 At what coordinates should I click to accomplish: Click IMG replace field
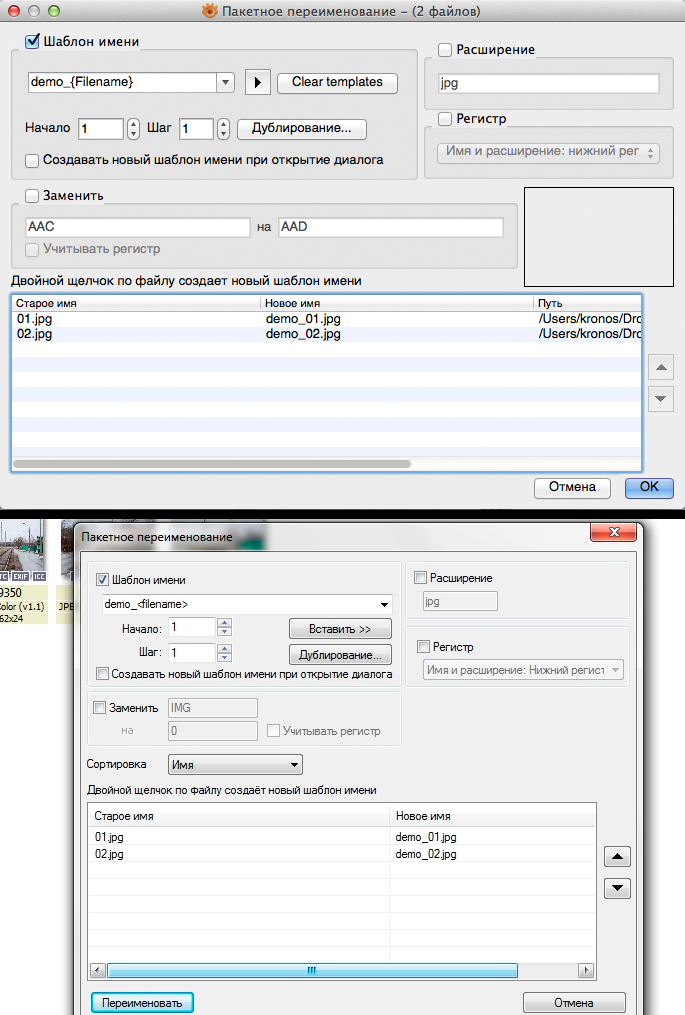pyautogui.click(x=212, y=708)
